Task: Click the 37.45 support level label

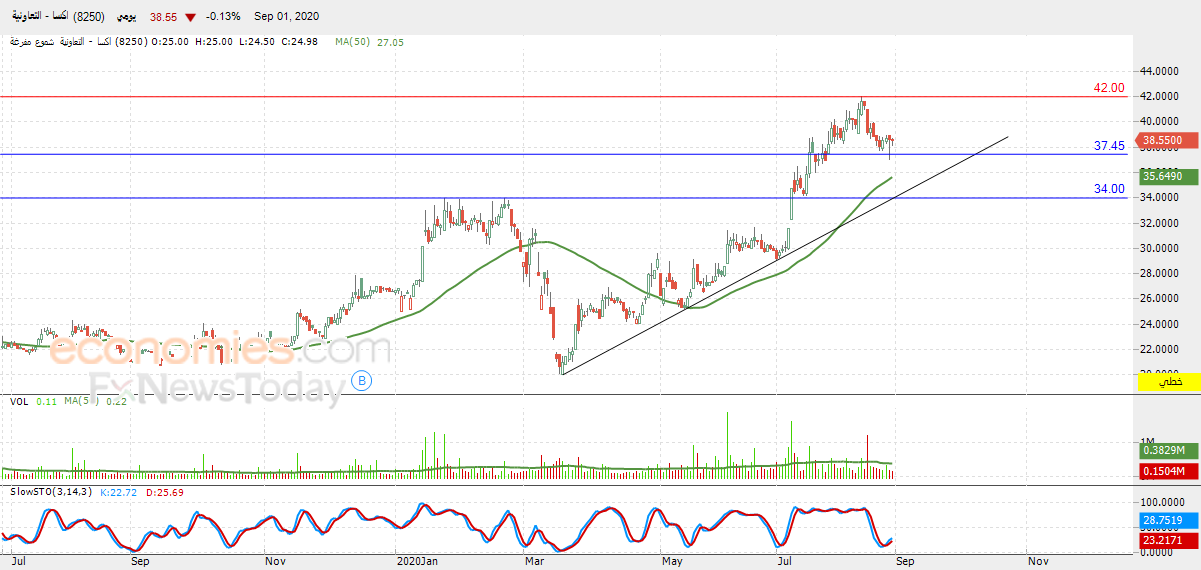Action: click(1109, 146)
